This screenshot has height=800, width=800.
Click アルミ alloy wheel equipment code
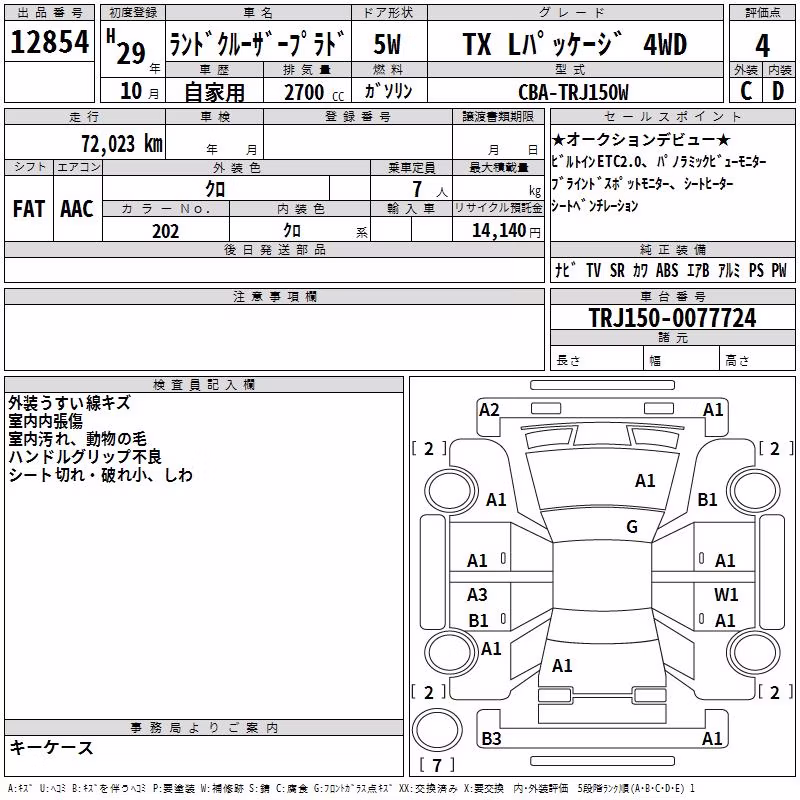(729, 270)
